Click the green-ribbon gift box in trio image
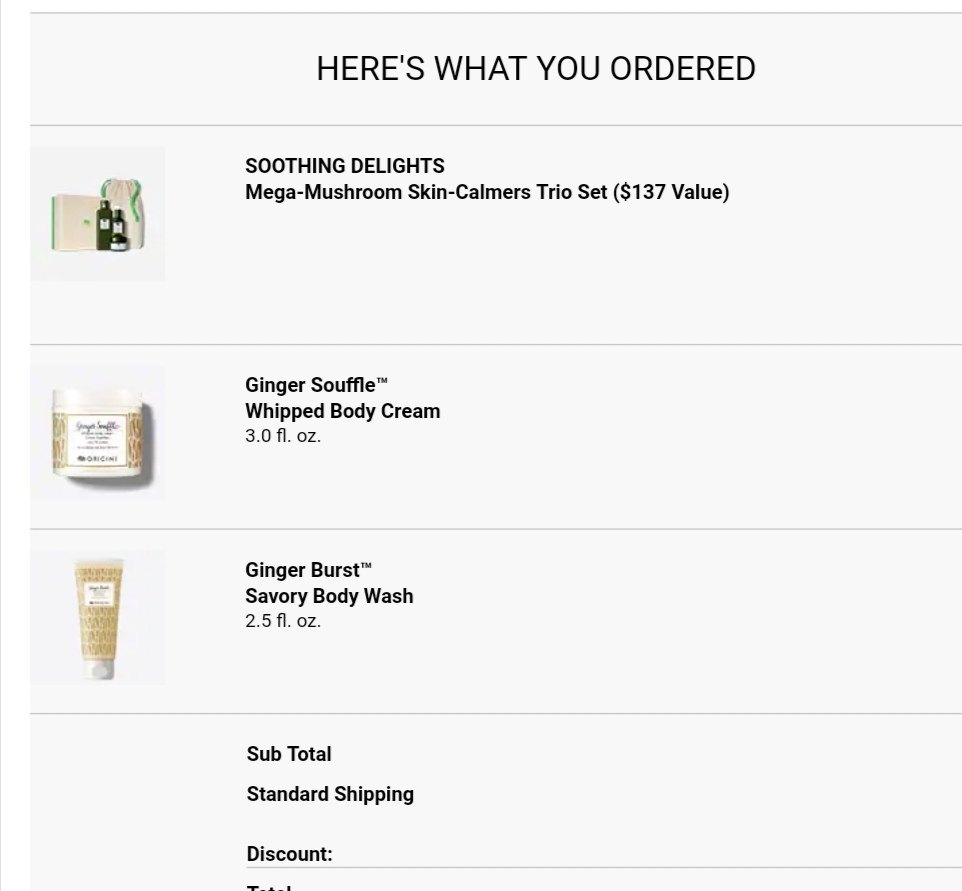 72,222
